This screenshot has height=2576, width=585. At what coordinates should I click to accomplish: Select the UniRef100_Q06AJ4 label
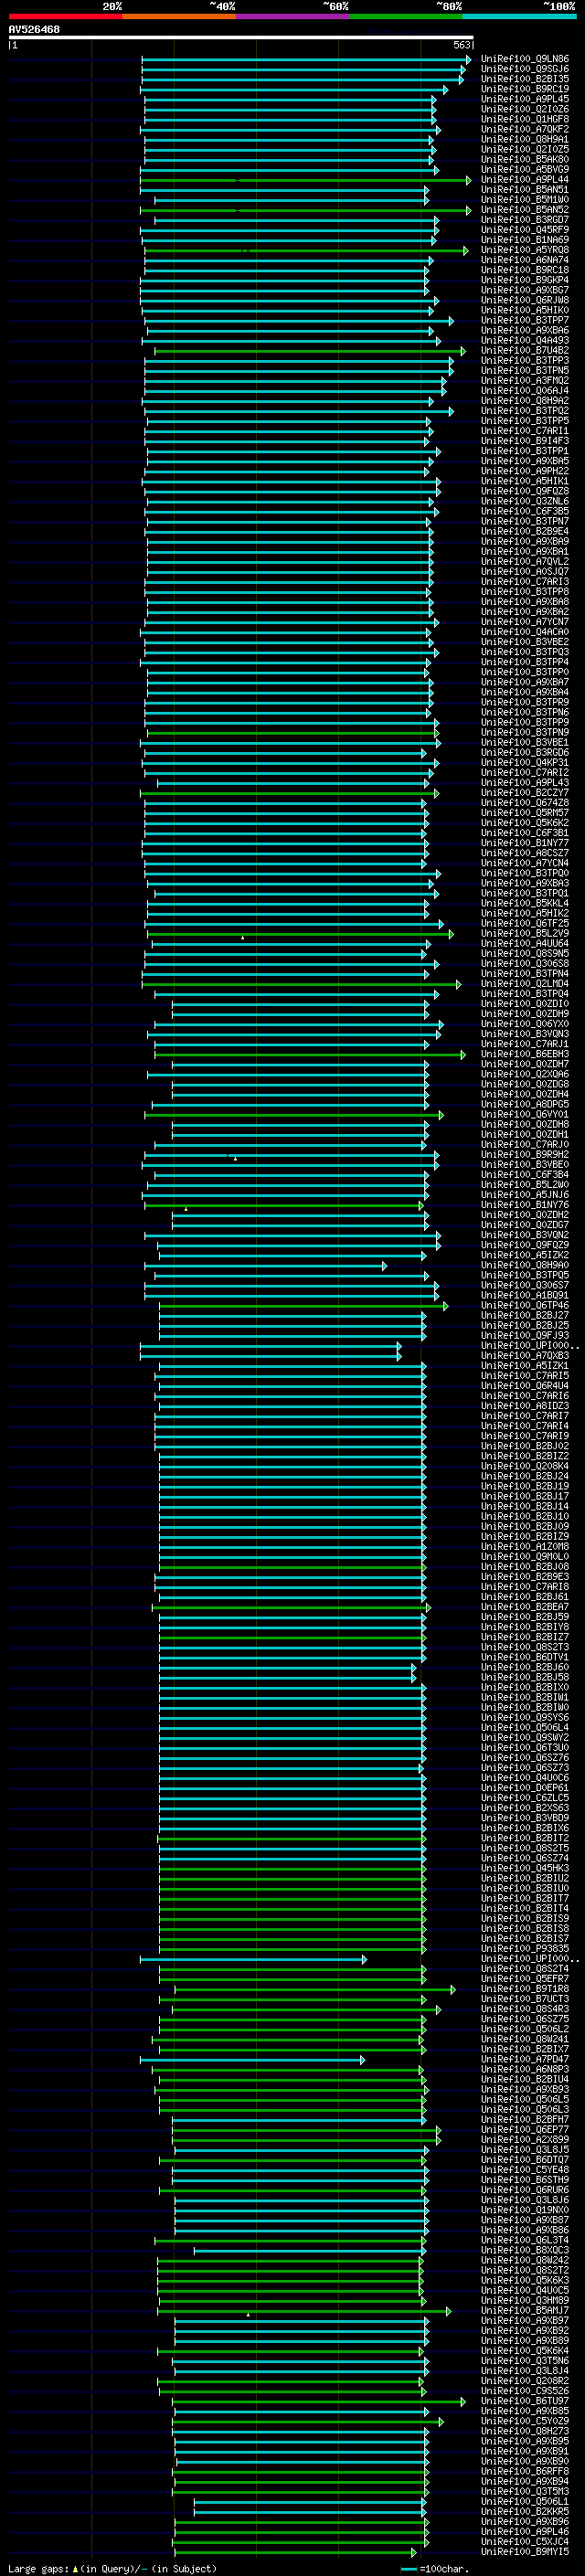(525, 391)
